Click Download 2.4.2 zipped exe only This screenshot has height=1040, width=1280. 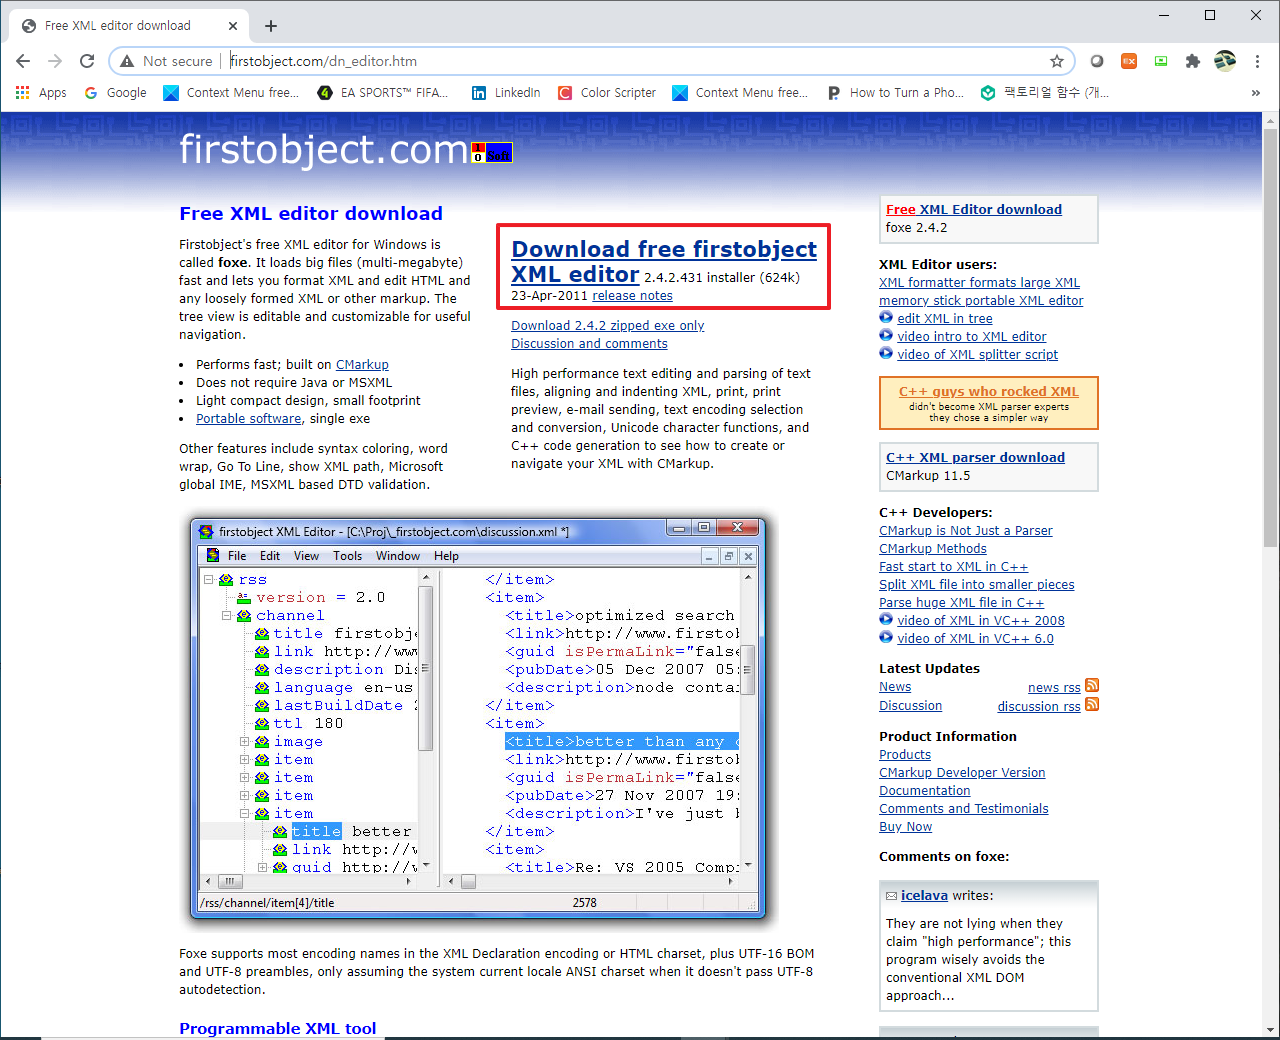pos(607,326)
